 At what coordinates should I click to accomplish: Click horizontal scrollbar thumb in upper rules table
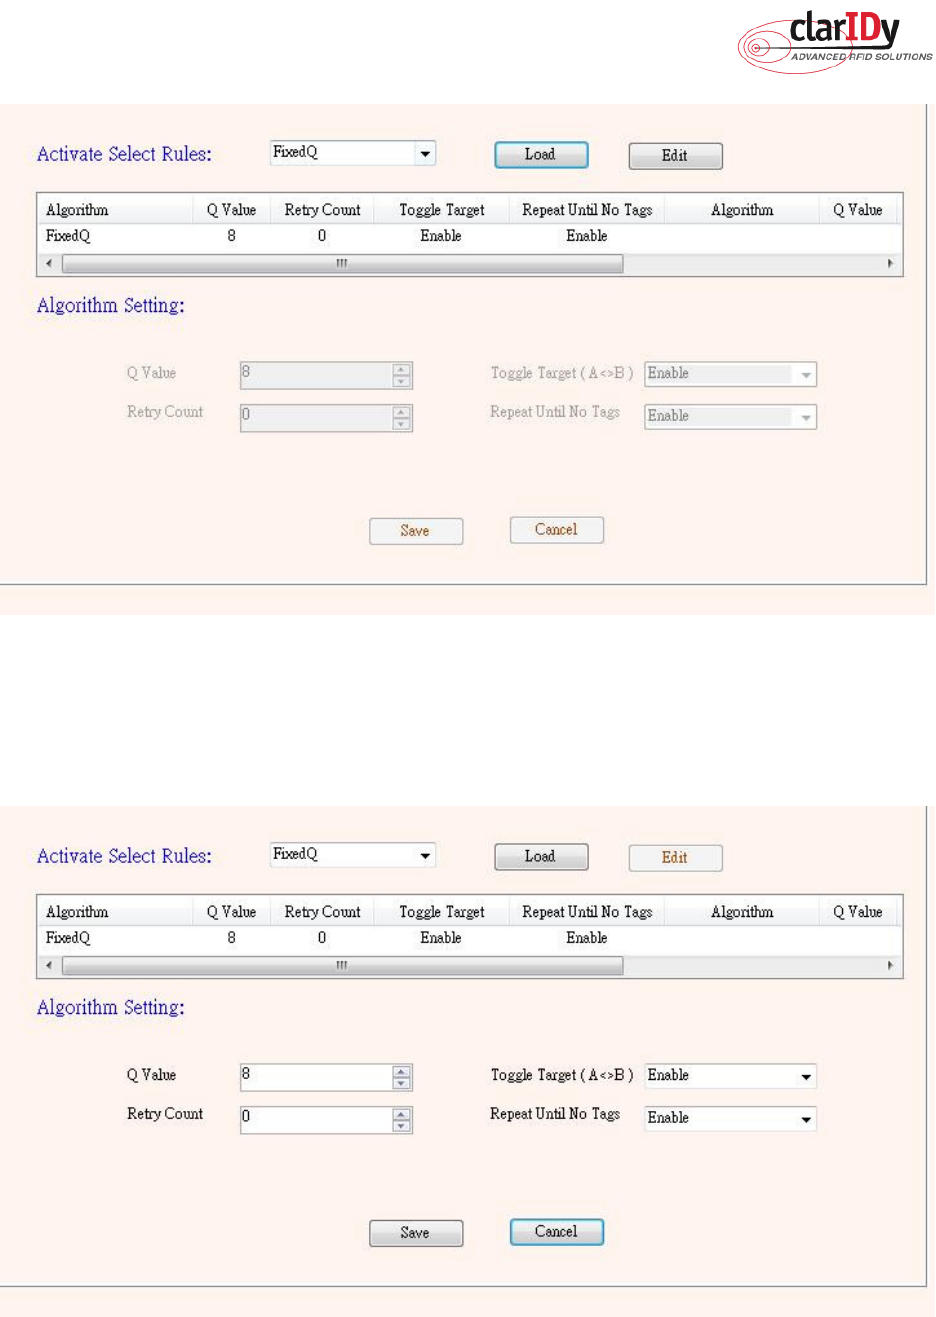pos(342,264)
